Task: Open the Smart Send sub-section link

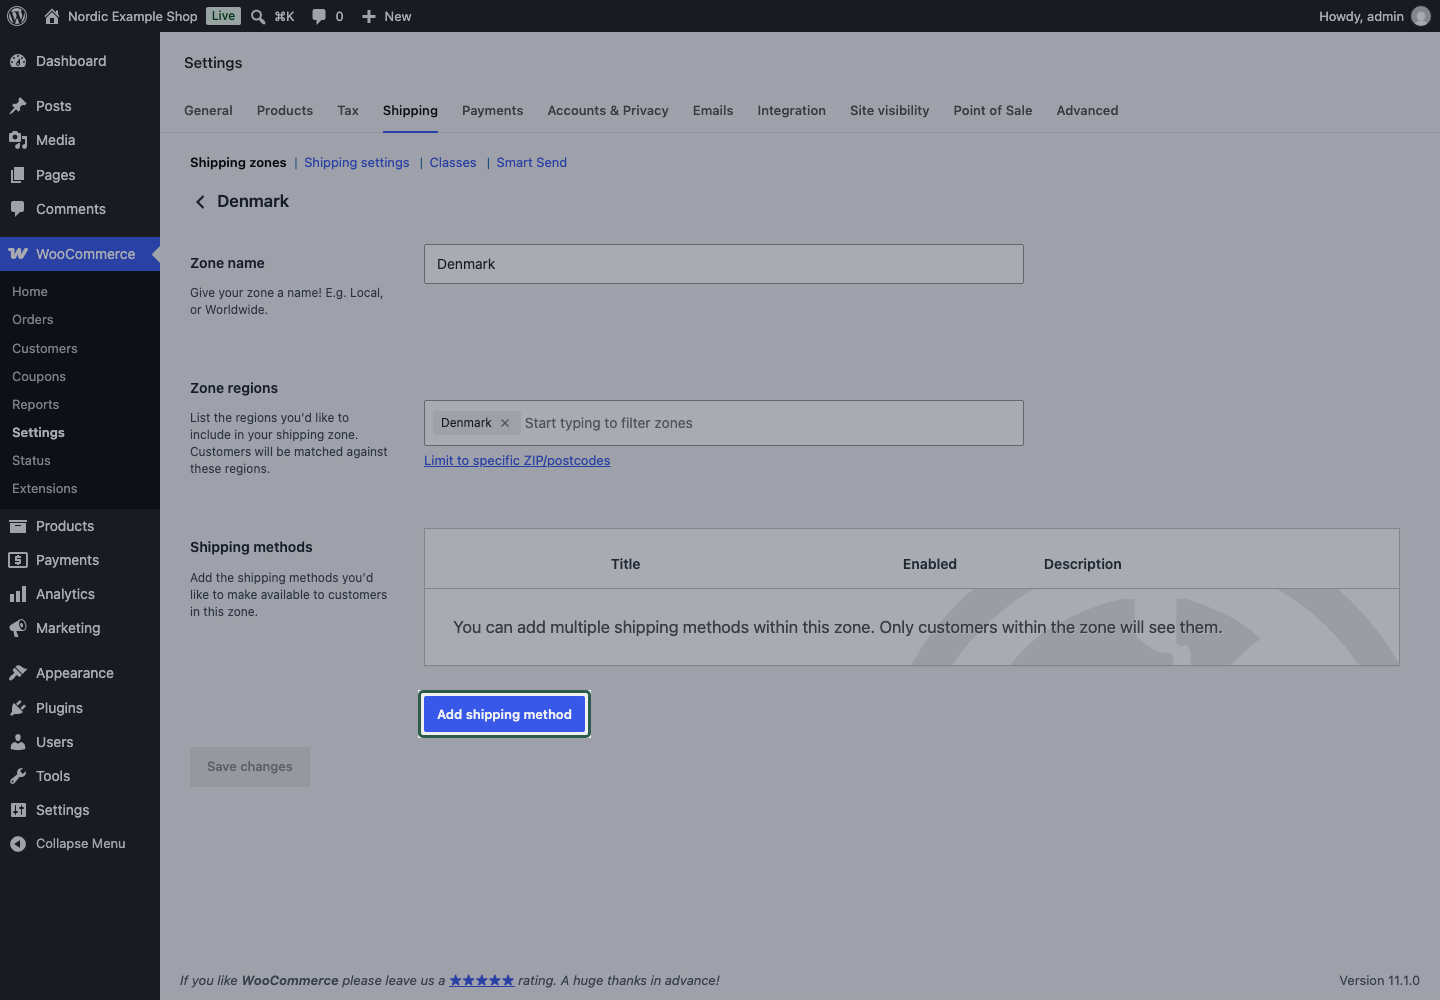Action: point(532,163)
